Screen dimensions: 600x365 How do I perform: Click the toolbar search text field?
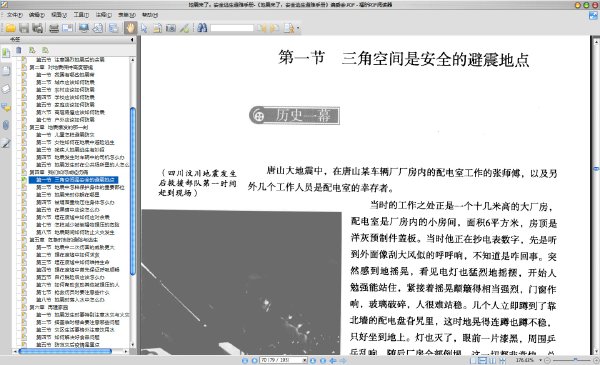pos(232,28)
